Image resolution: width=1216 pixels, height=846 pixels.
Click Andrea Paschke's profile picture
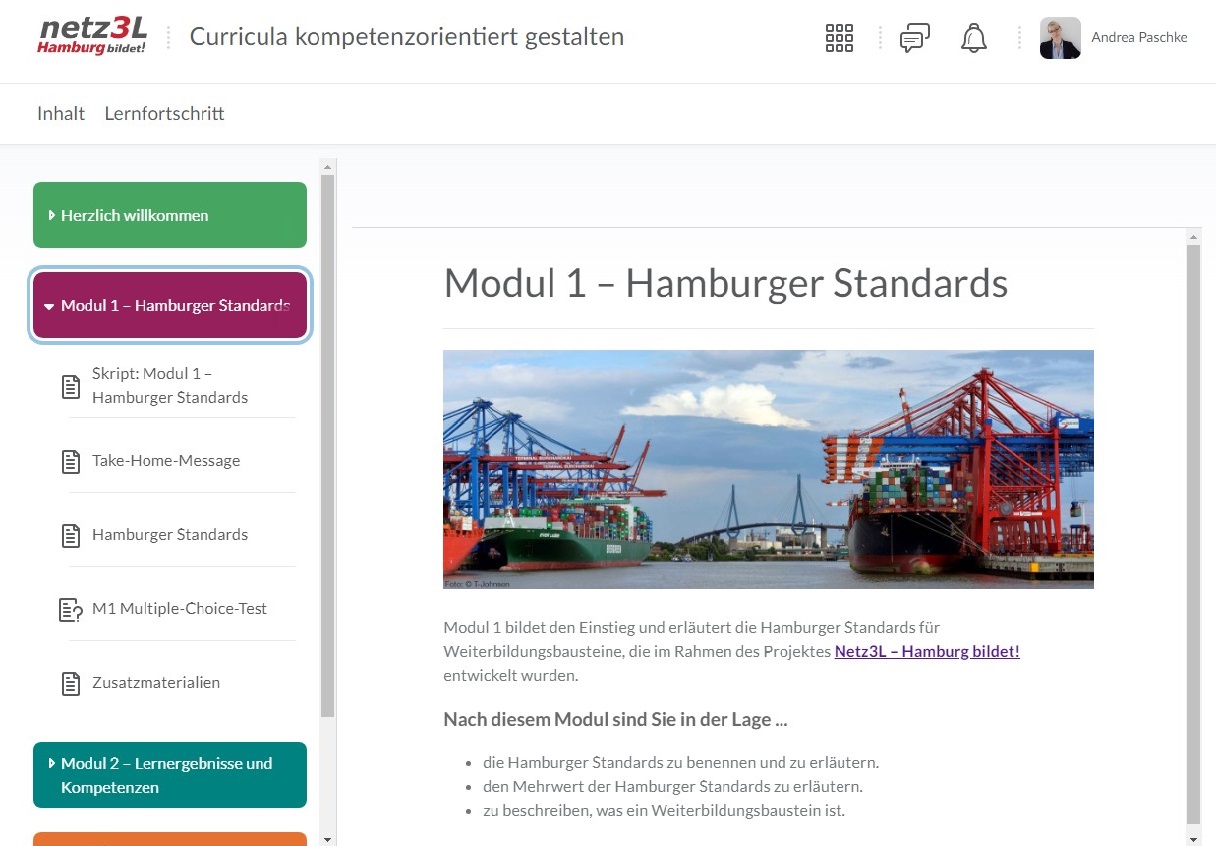[x=1060, y=38]
